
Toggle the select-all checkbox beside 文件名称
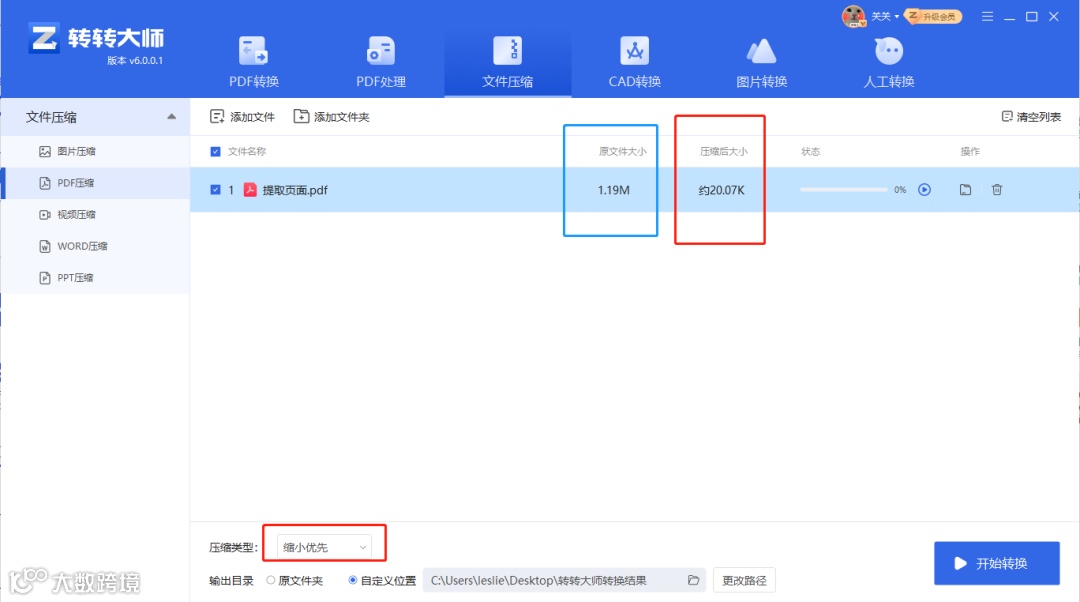pyautogui.click(x=216, y=152)
